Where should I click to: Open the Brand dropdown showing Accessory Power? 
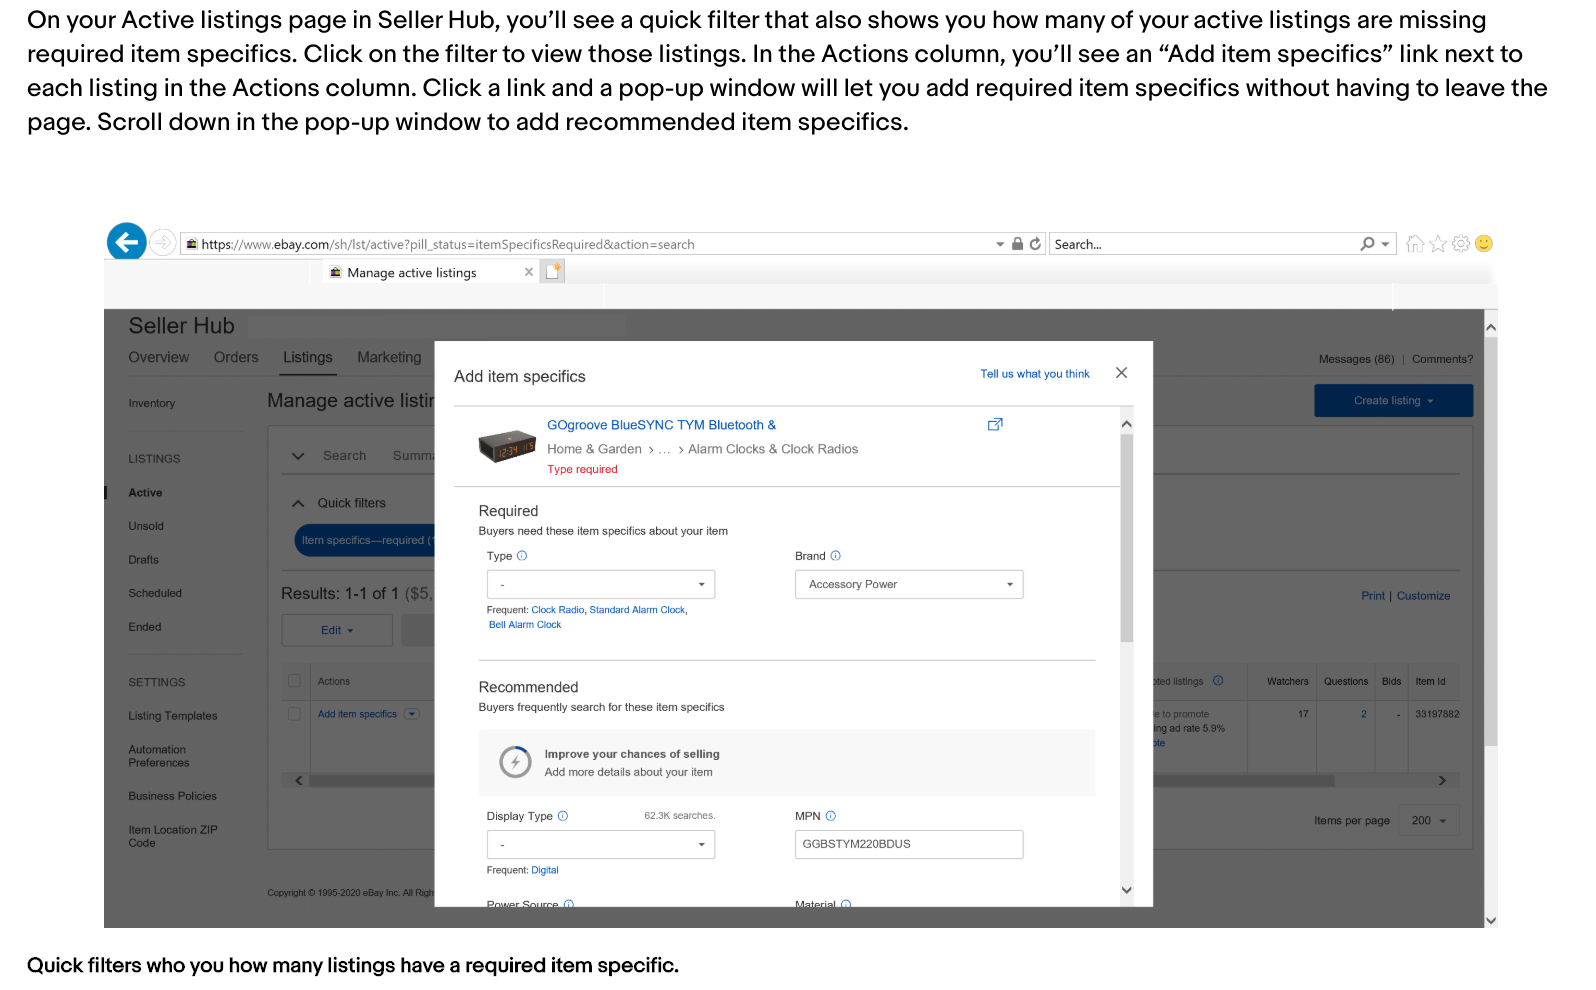tap(908, 585)
